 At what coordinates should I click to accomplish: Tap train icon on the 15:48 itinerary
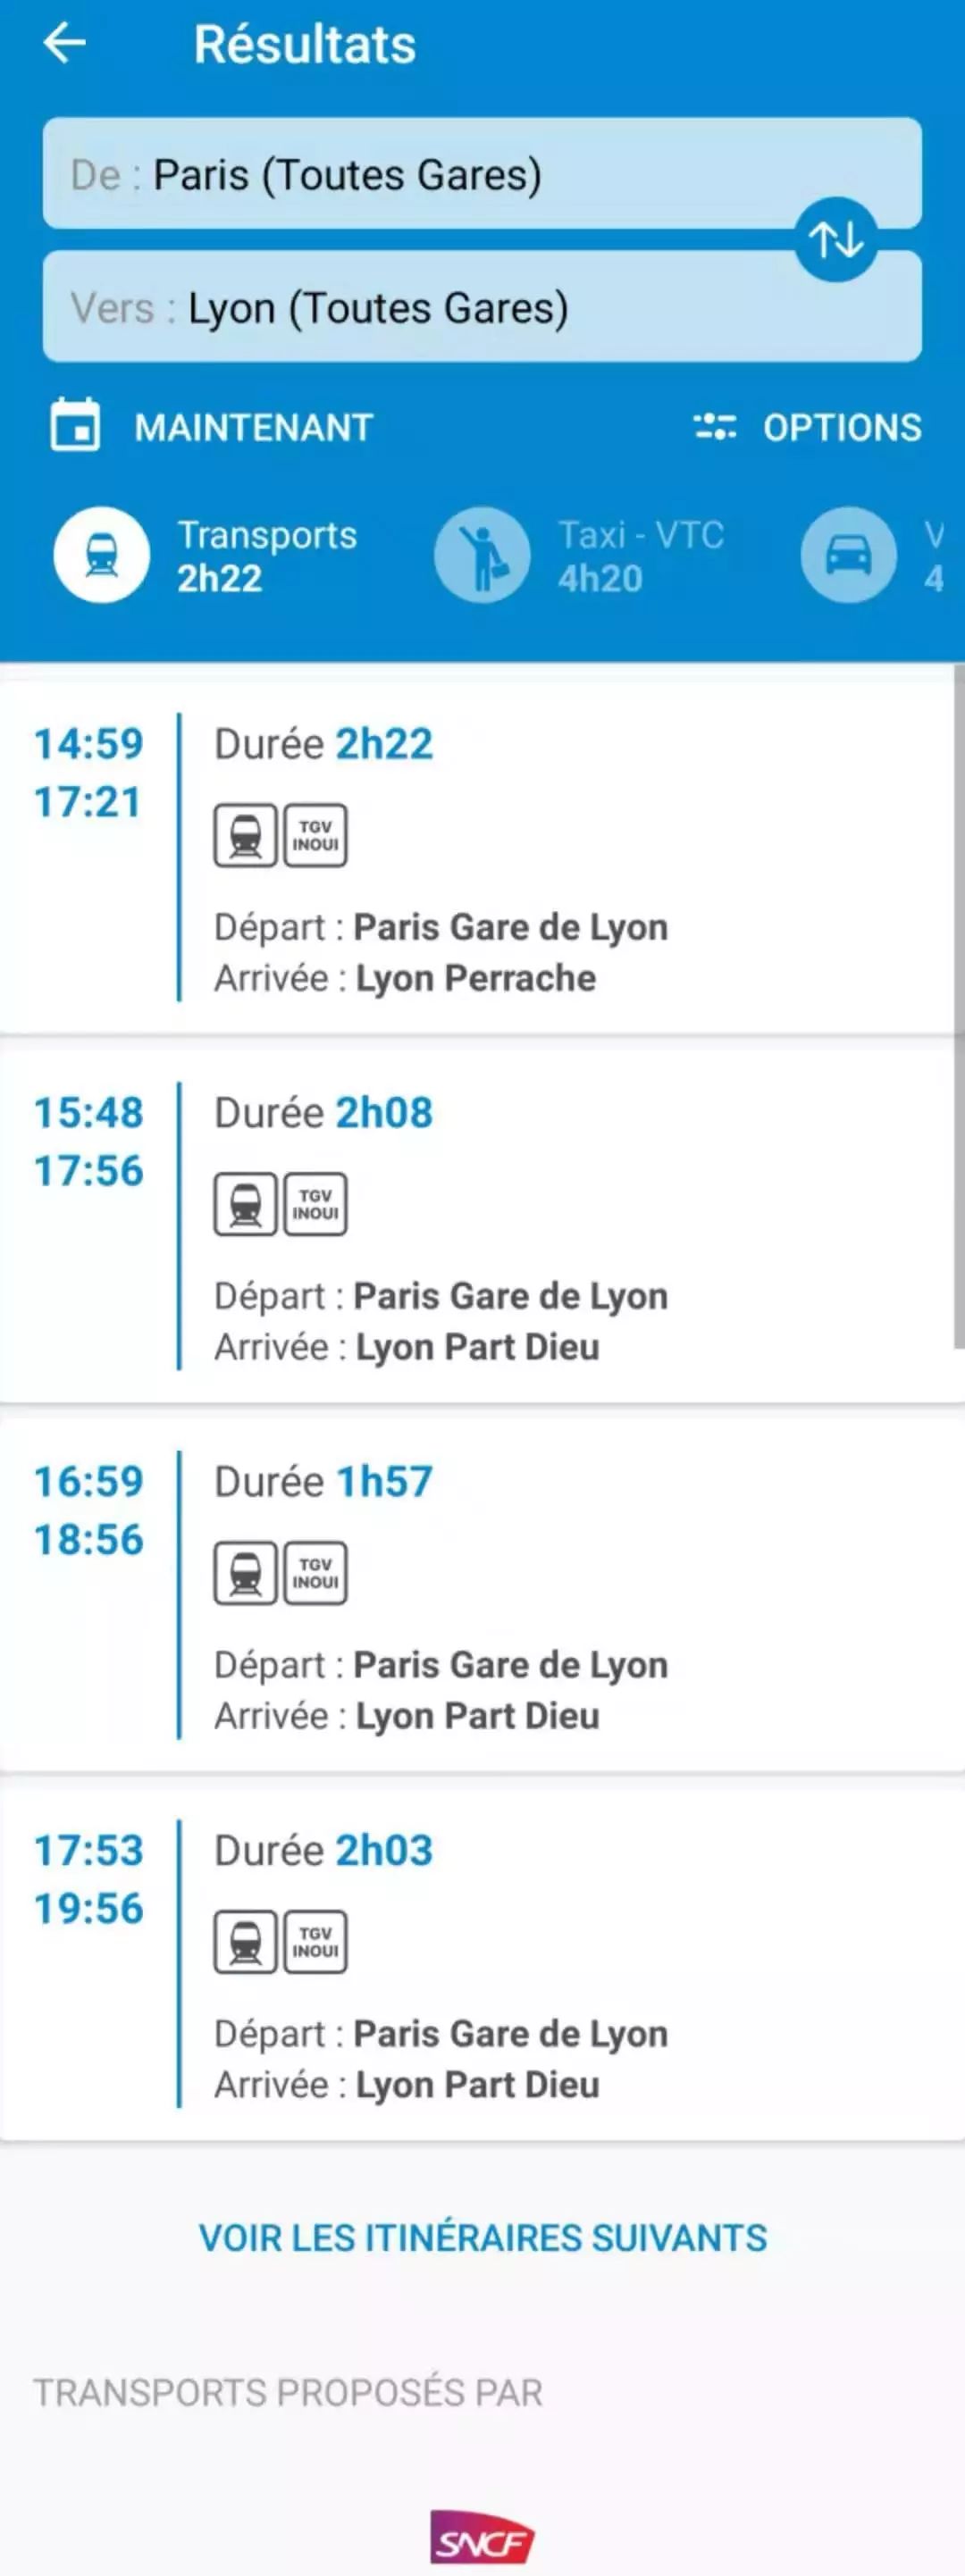[245, 1204]
